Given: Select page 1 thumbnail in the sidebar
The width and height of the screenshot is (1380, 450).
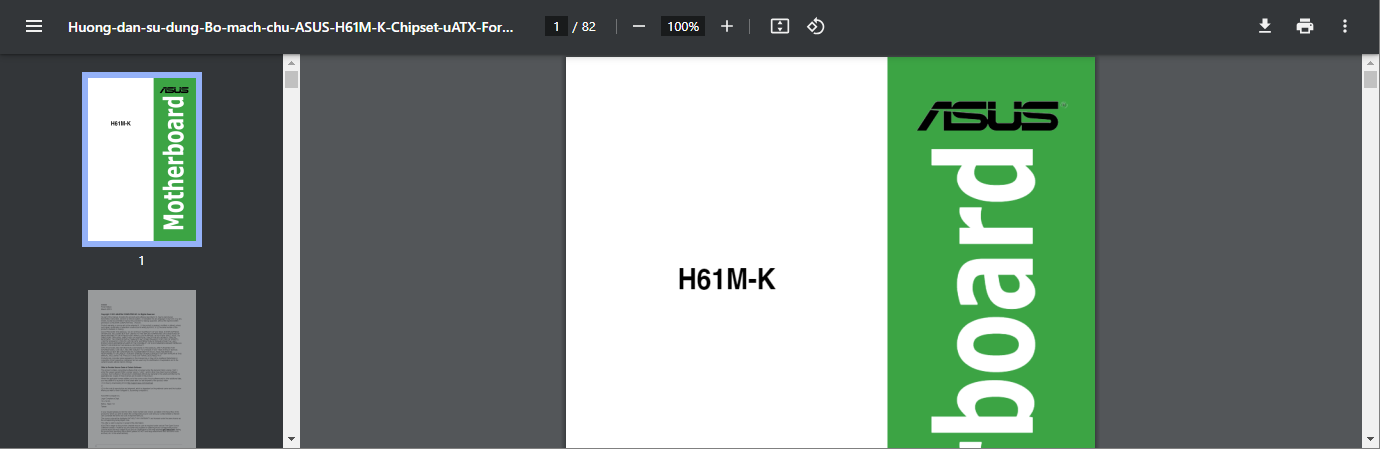Looking at the screenshot, I should pyautogui.click(x=142, y=159).
